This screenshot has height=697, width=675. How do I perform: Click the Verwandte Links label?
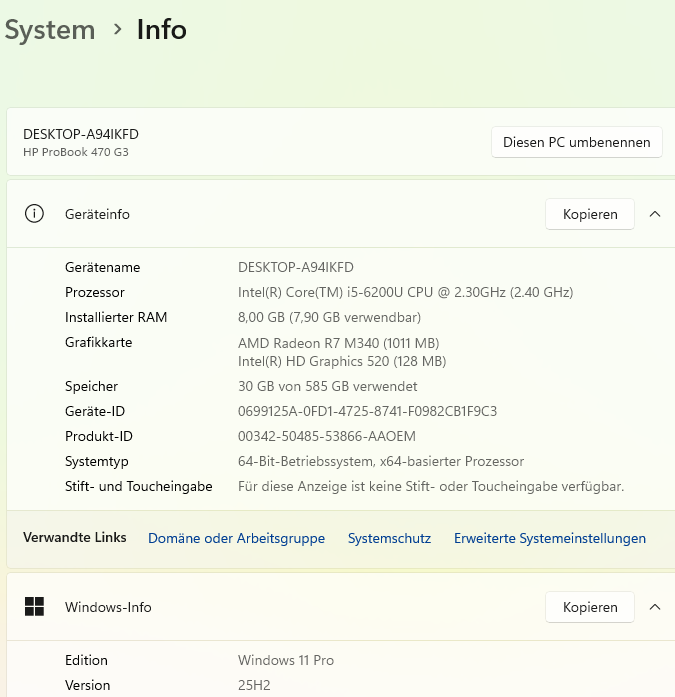(75, 537)
